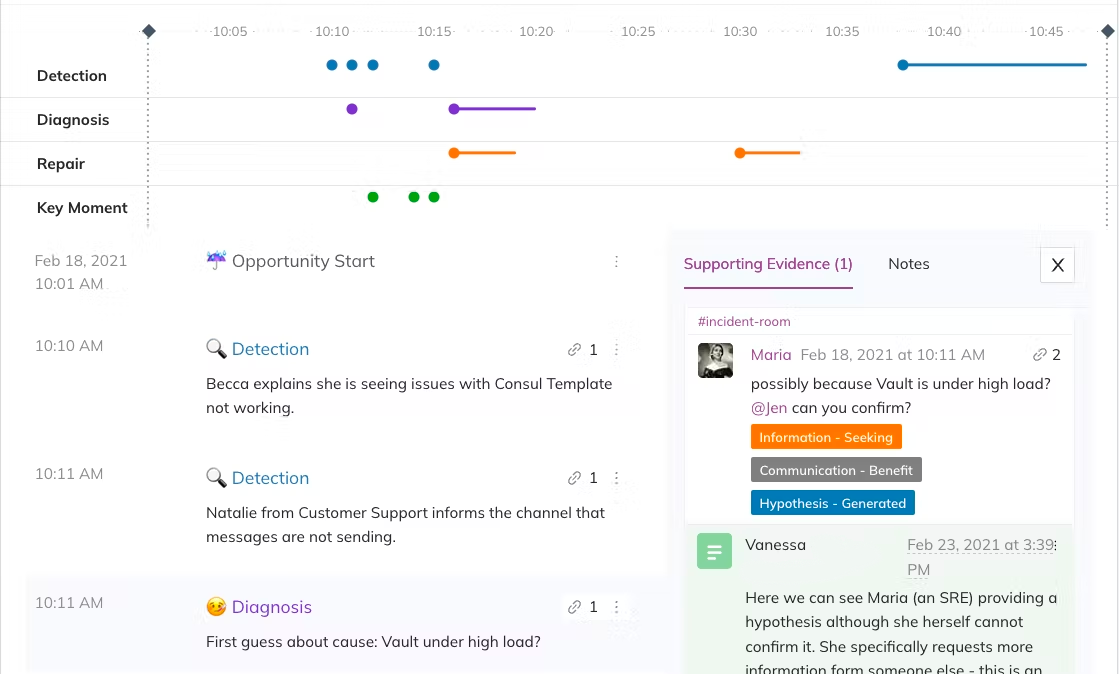This screenshot has width=1119, height=674.
Task: Click link icon on Diagnosis event
Action: coord(574,607)
